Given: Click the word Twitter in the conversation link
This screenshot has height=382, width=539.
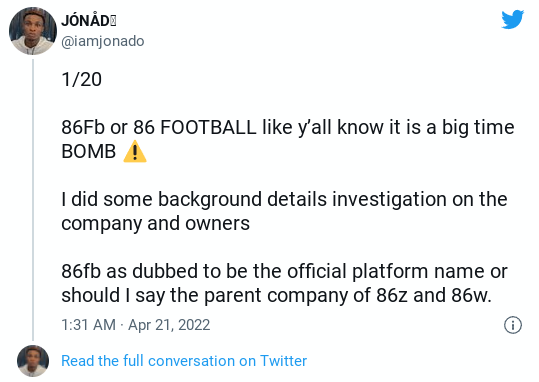Looking at the screenshot, I should 283,361.
